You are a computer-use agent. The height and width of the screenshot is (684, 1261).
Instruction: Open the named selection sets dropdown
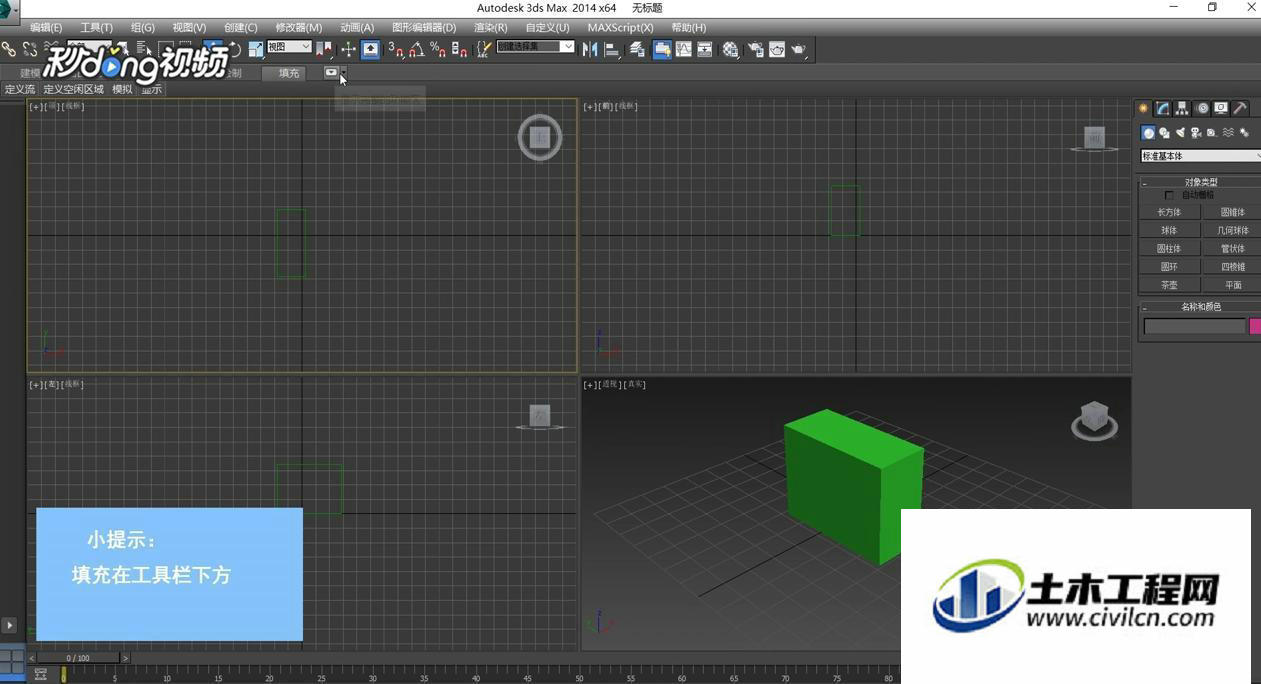click(x=536, y=47)
